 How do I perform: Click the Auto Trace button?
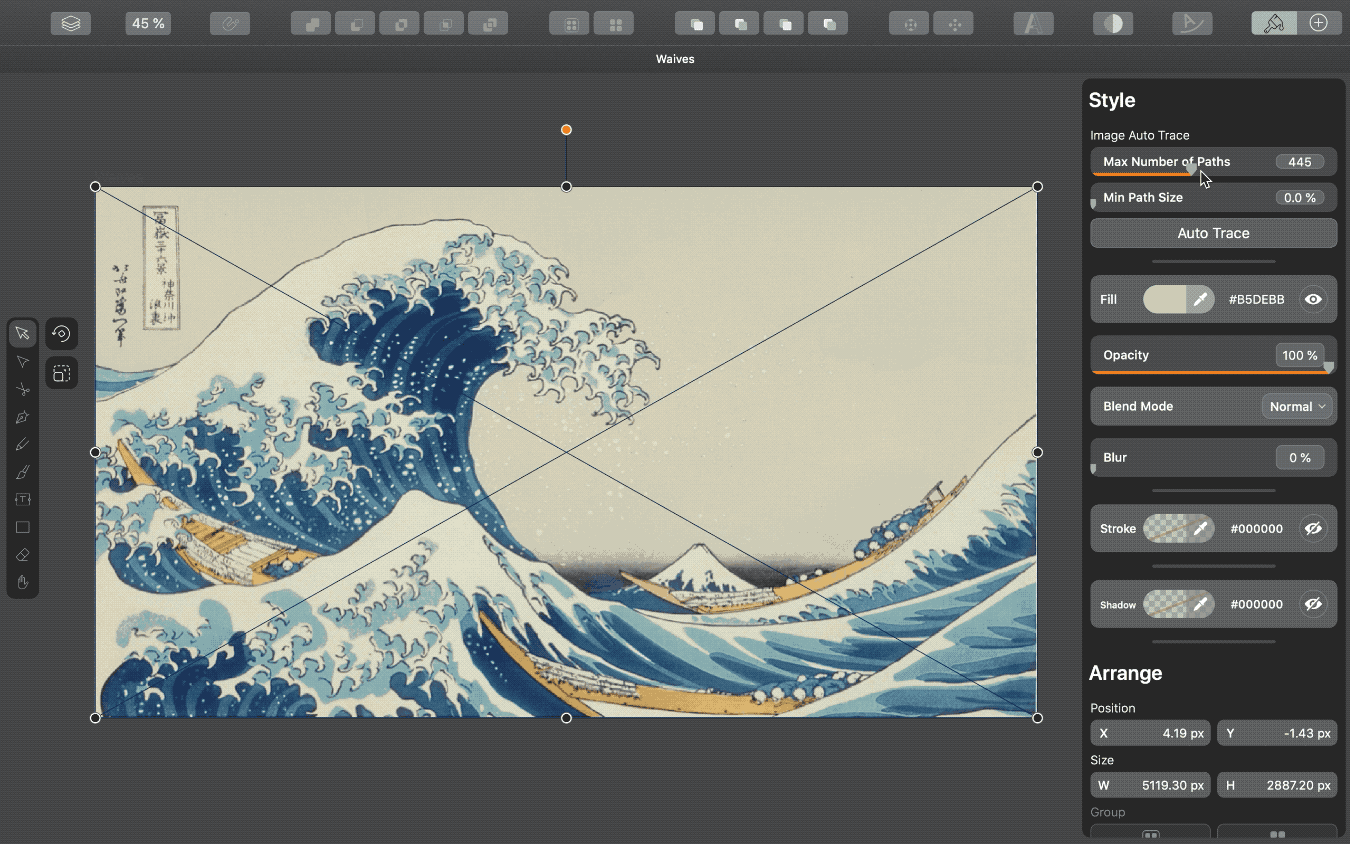point(1213,233)
